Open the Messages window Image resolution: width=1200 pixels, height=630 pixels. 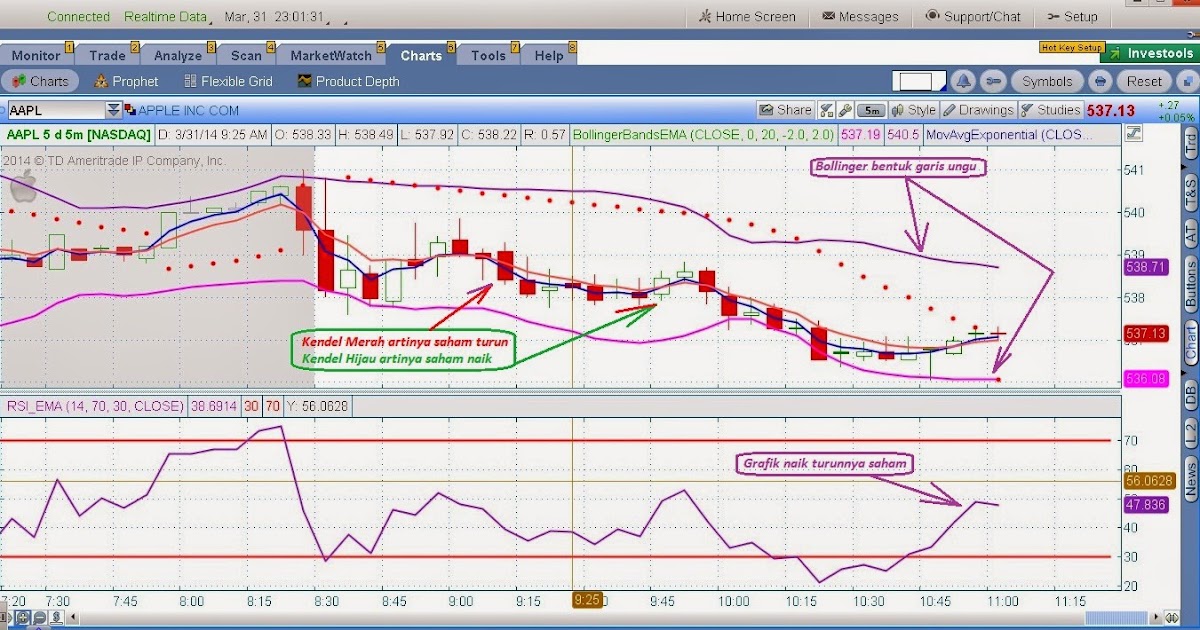click(860, 16)
